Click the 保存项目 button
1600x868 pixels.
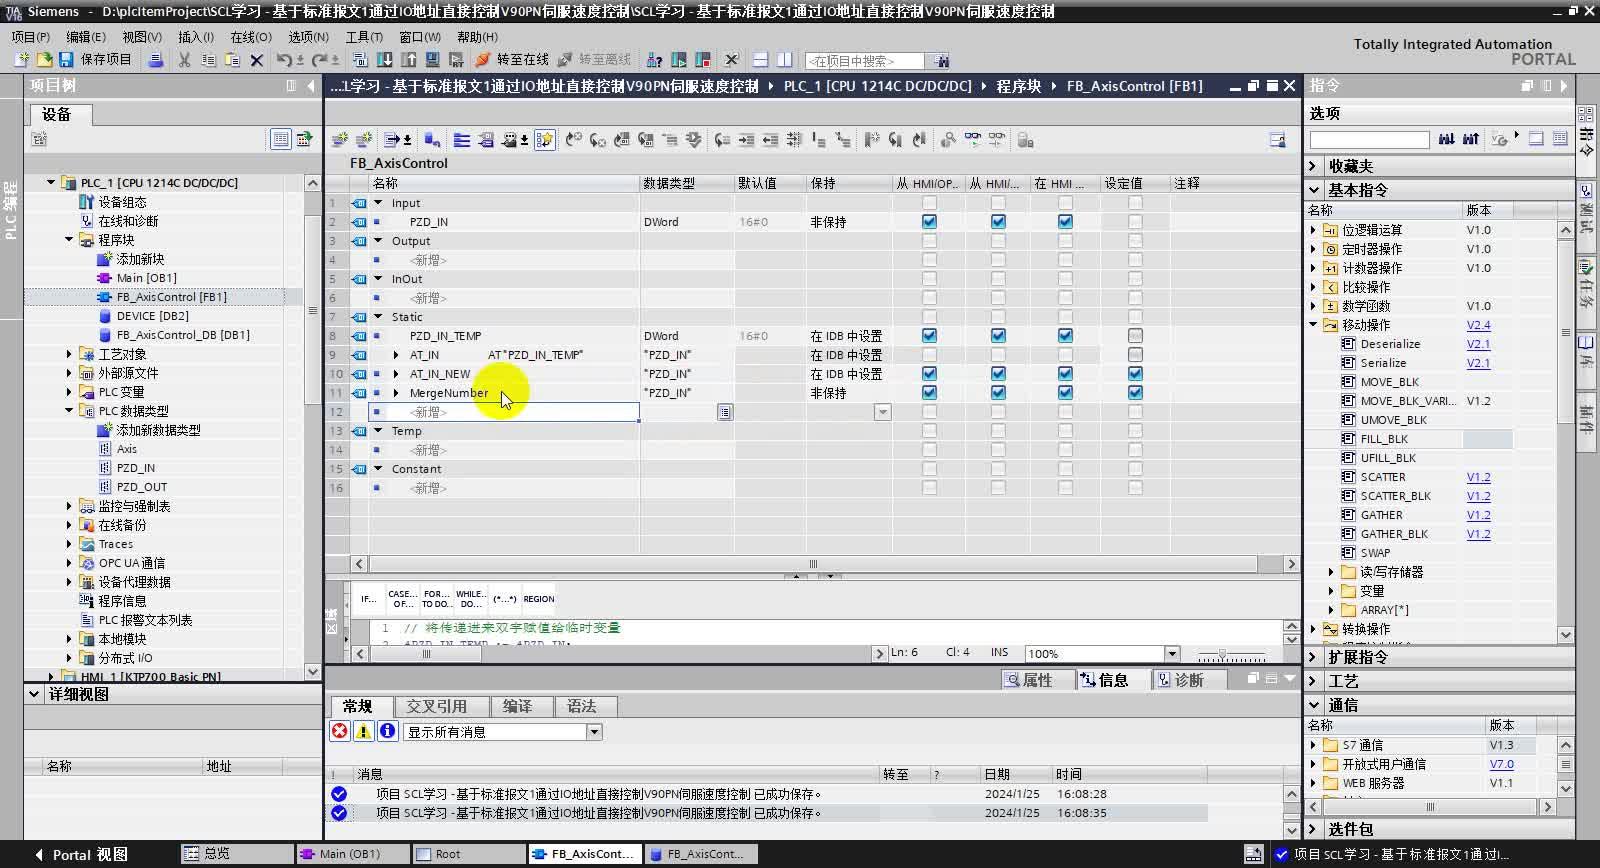(96, 60)
